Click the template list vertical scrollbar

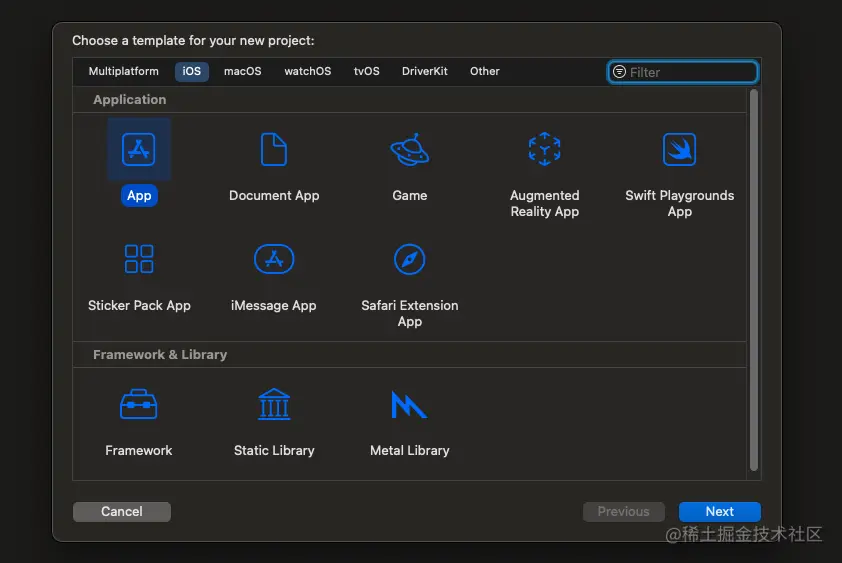[x=754, y=280]
